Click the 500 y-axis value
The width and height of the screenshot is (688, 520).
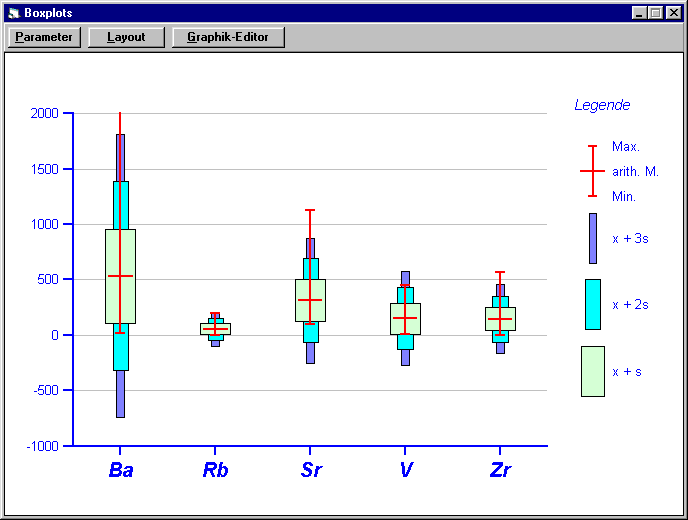pos(48,280)
